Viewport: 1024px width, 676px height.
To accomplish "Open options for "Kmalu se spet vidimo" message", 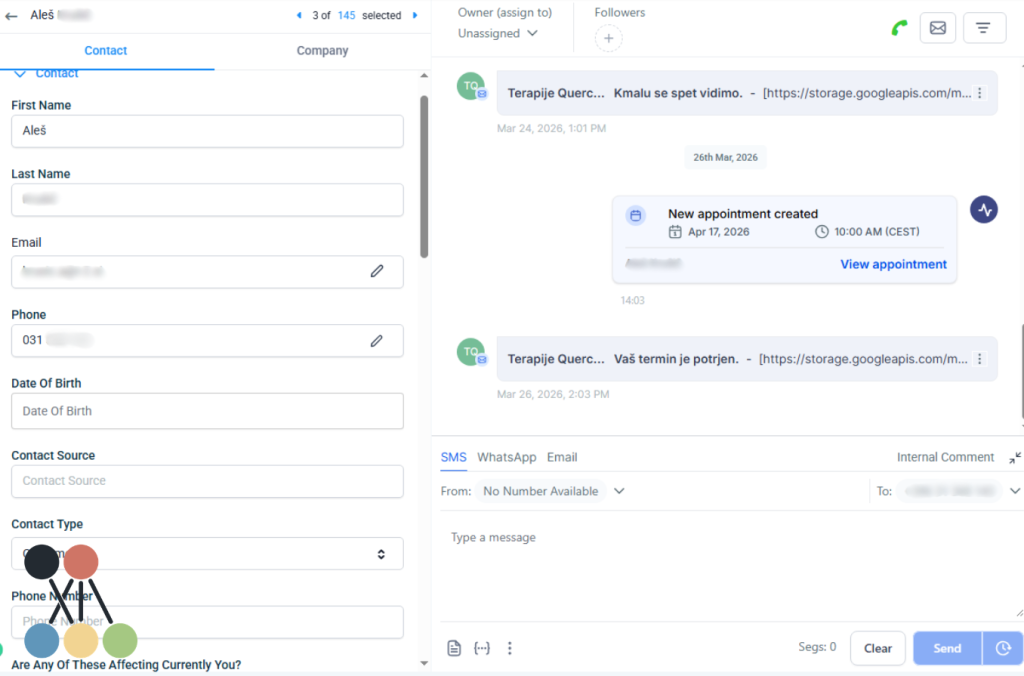I will (x=980, y=93).
